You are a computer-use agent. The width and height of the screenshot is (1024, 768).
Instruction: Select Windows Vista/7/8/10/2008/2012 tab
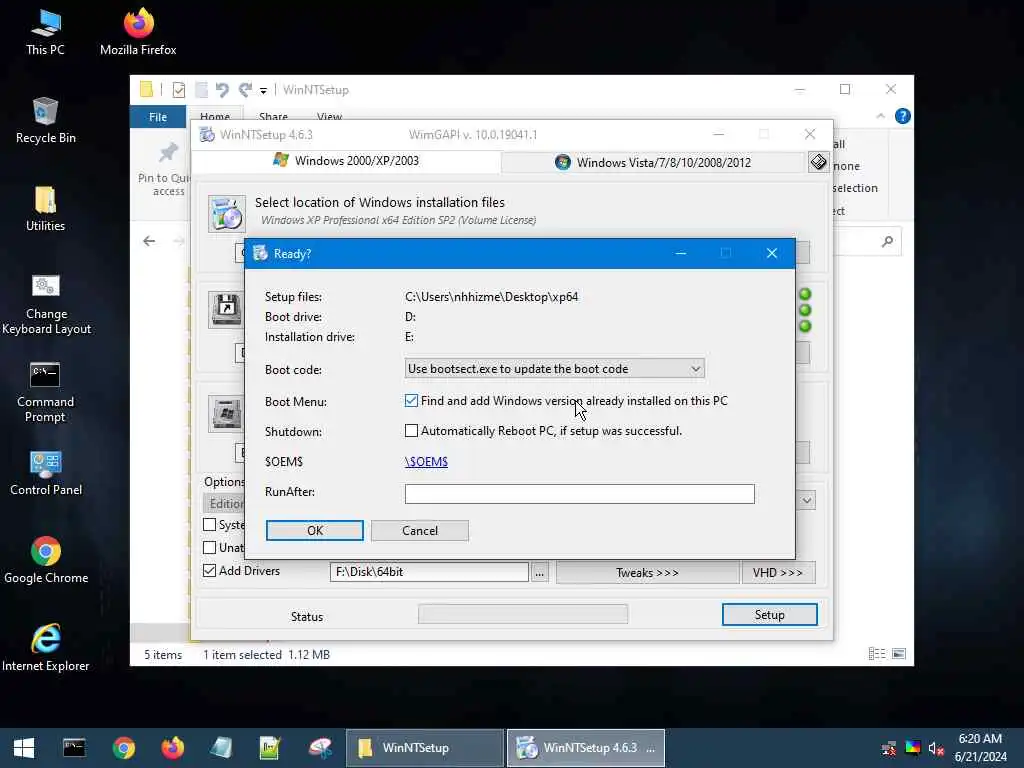point(653,162)
